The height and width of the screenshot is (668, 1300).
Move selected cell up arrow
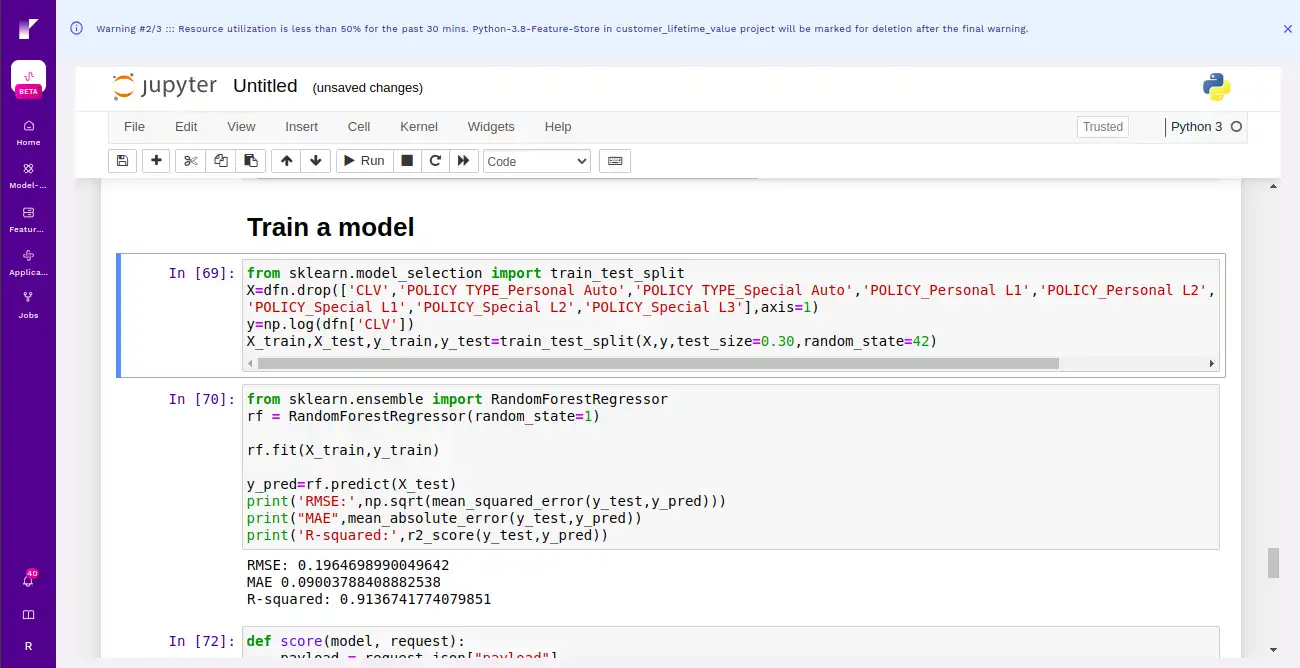pos(287,160)
